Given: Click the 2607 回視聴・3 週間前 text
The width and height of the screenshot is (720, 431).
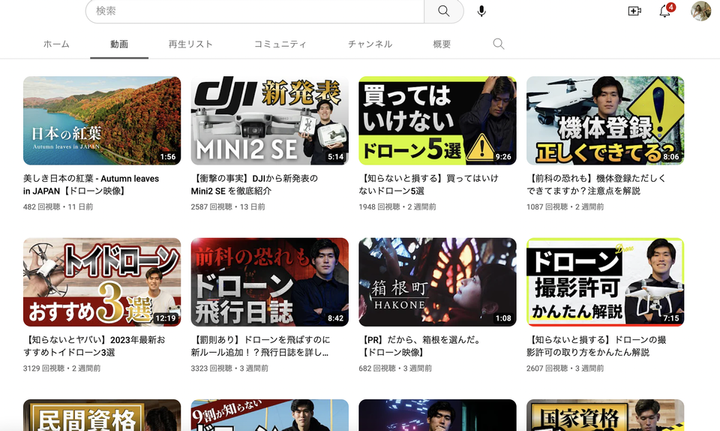Looking at the screenshot, I should (x=565, y=368).
